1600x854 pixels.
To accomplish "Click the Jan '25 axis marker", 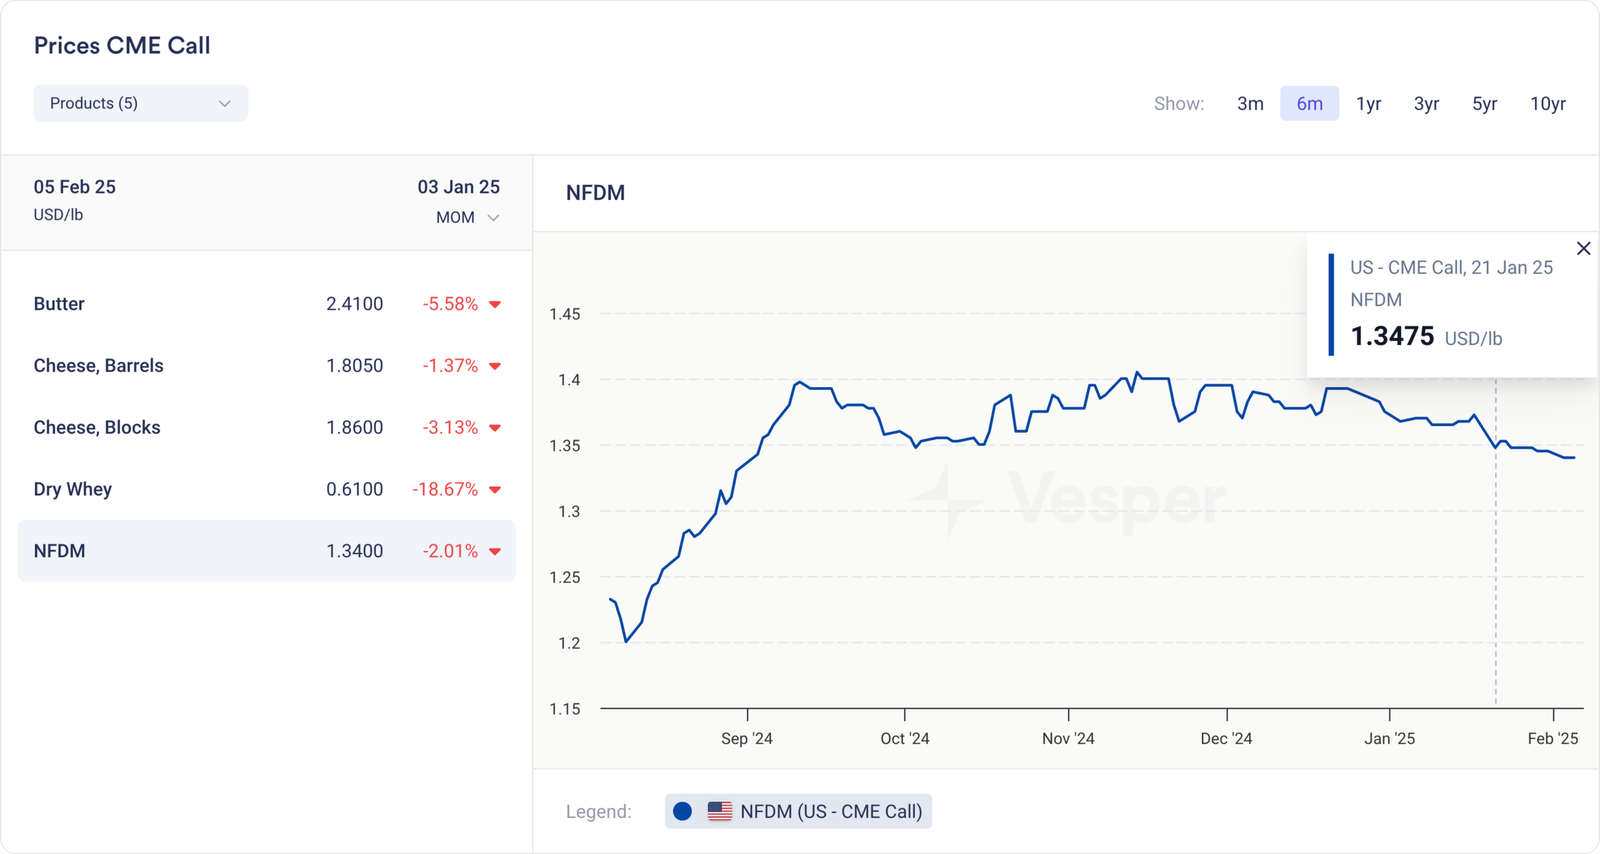I will coord(1389,738).
